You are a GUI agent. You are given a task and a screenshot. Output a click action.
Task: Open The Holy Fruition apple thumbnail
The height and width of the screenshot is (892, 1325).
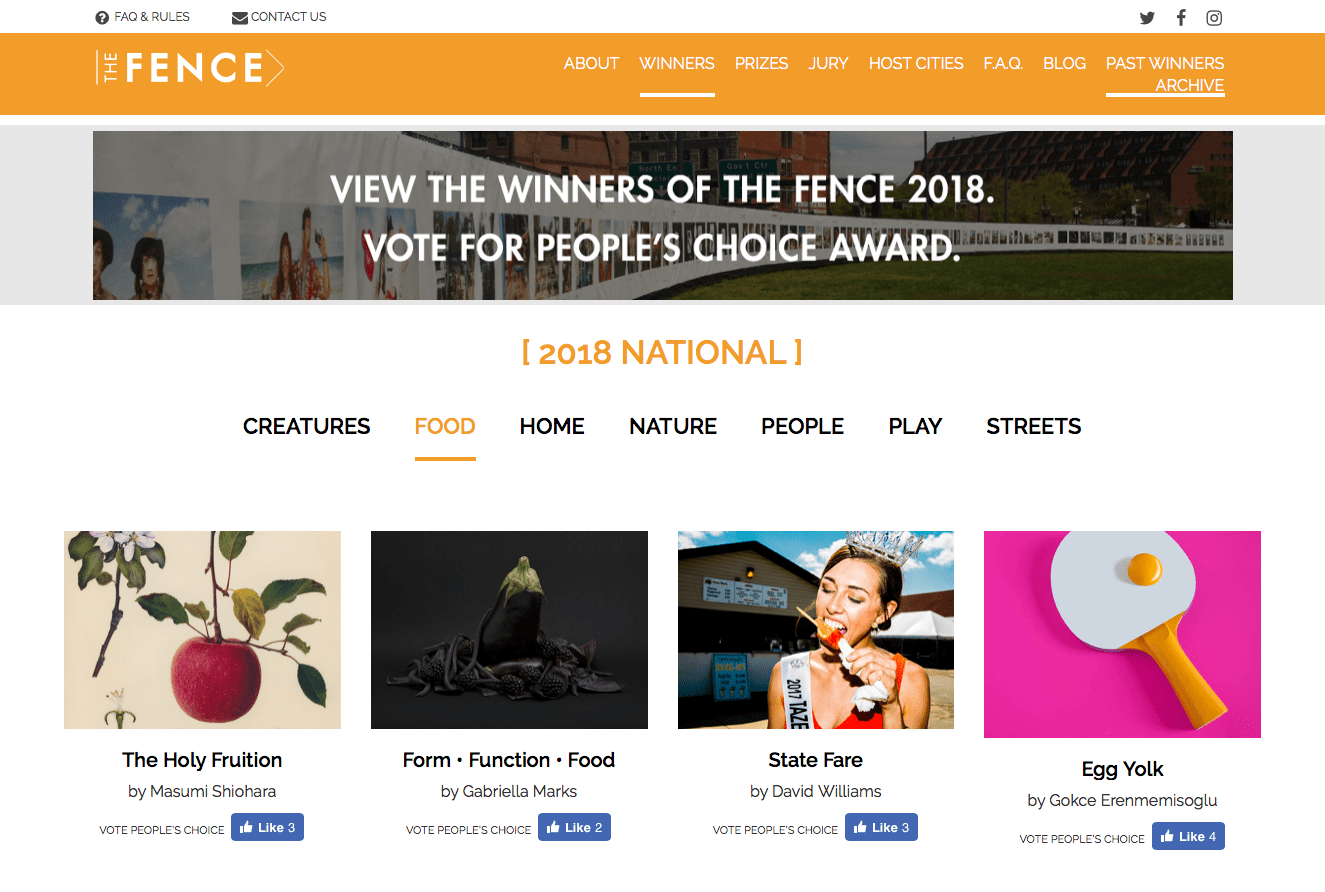tap(202, 630)
